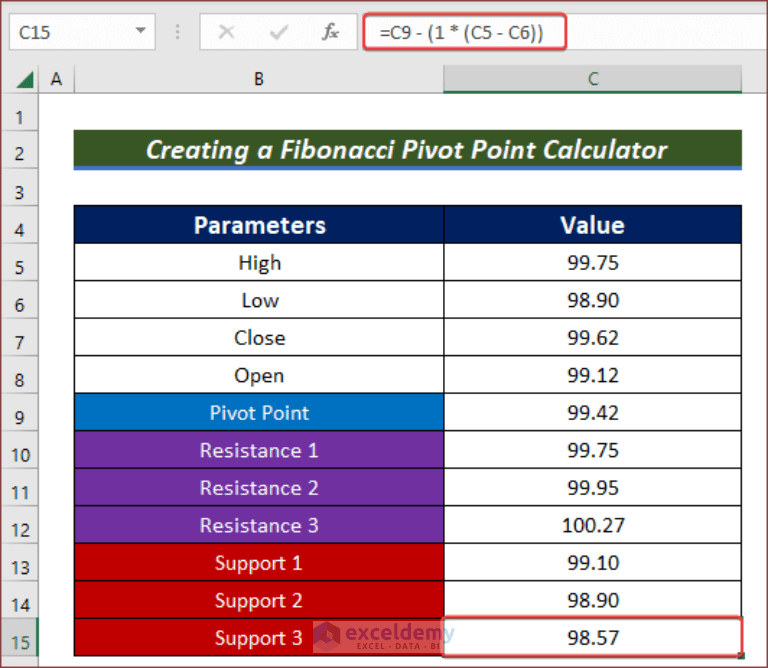Screen dimensions: 768x668
Task: Click Close value 99.62
Action: (x=593, y=337)
